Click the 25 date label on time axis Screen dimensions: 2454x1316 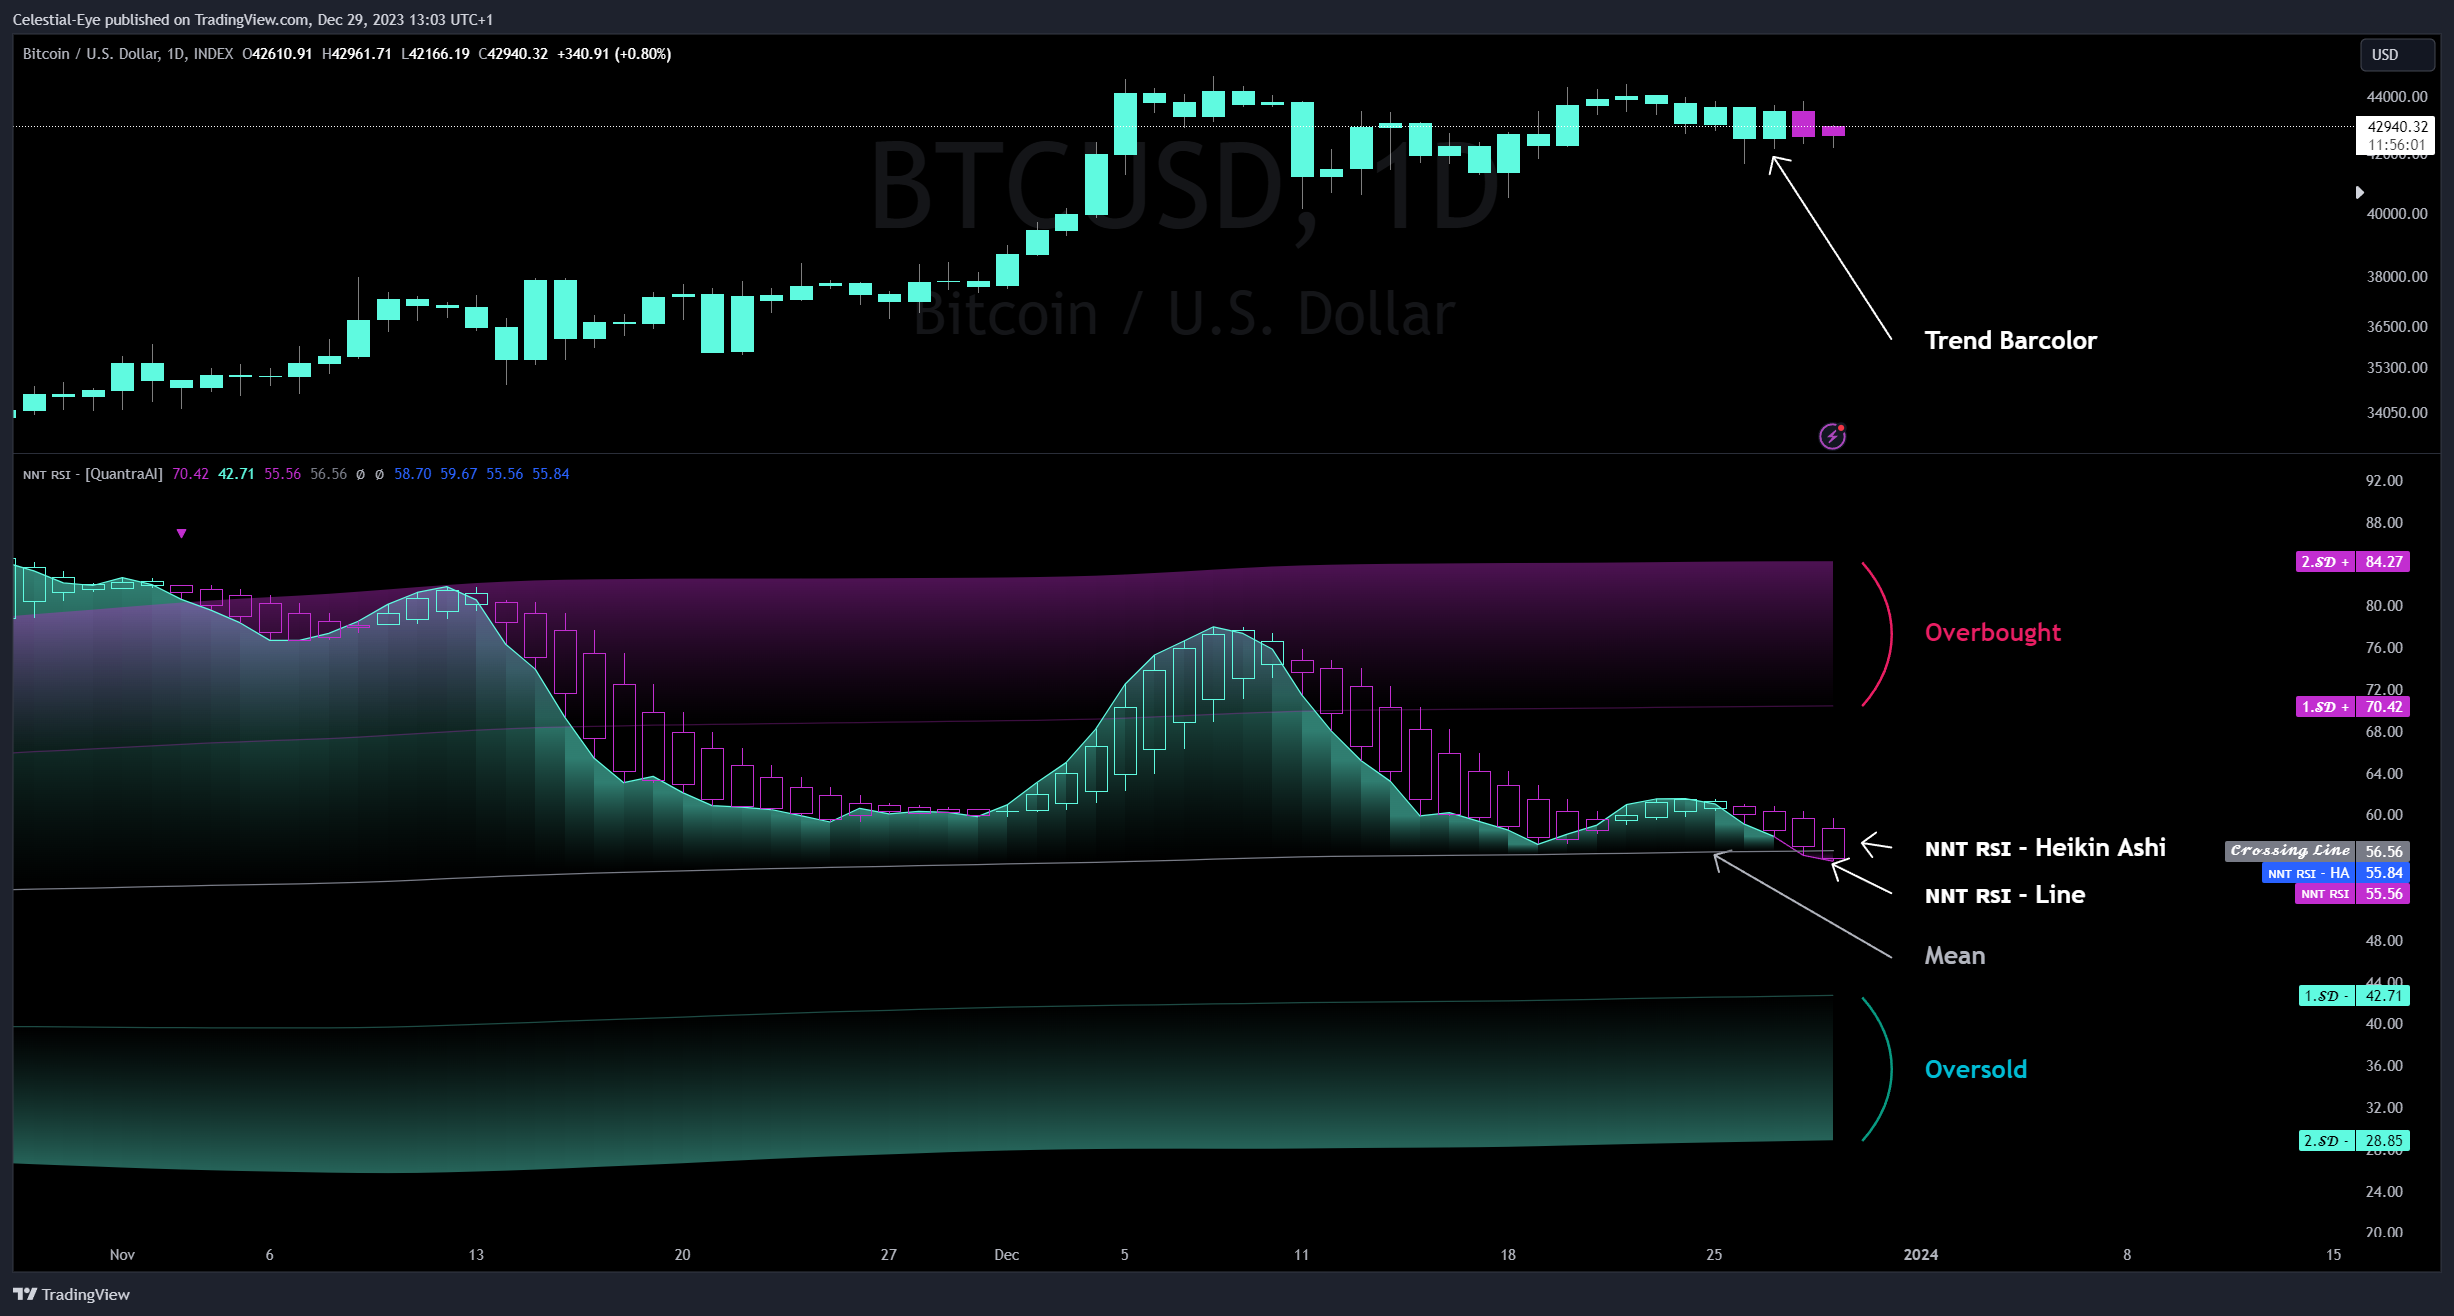(x=1714, y=1255)
